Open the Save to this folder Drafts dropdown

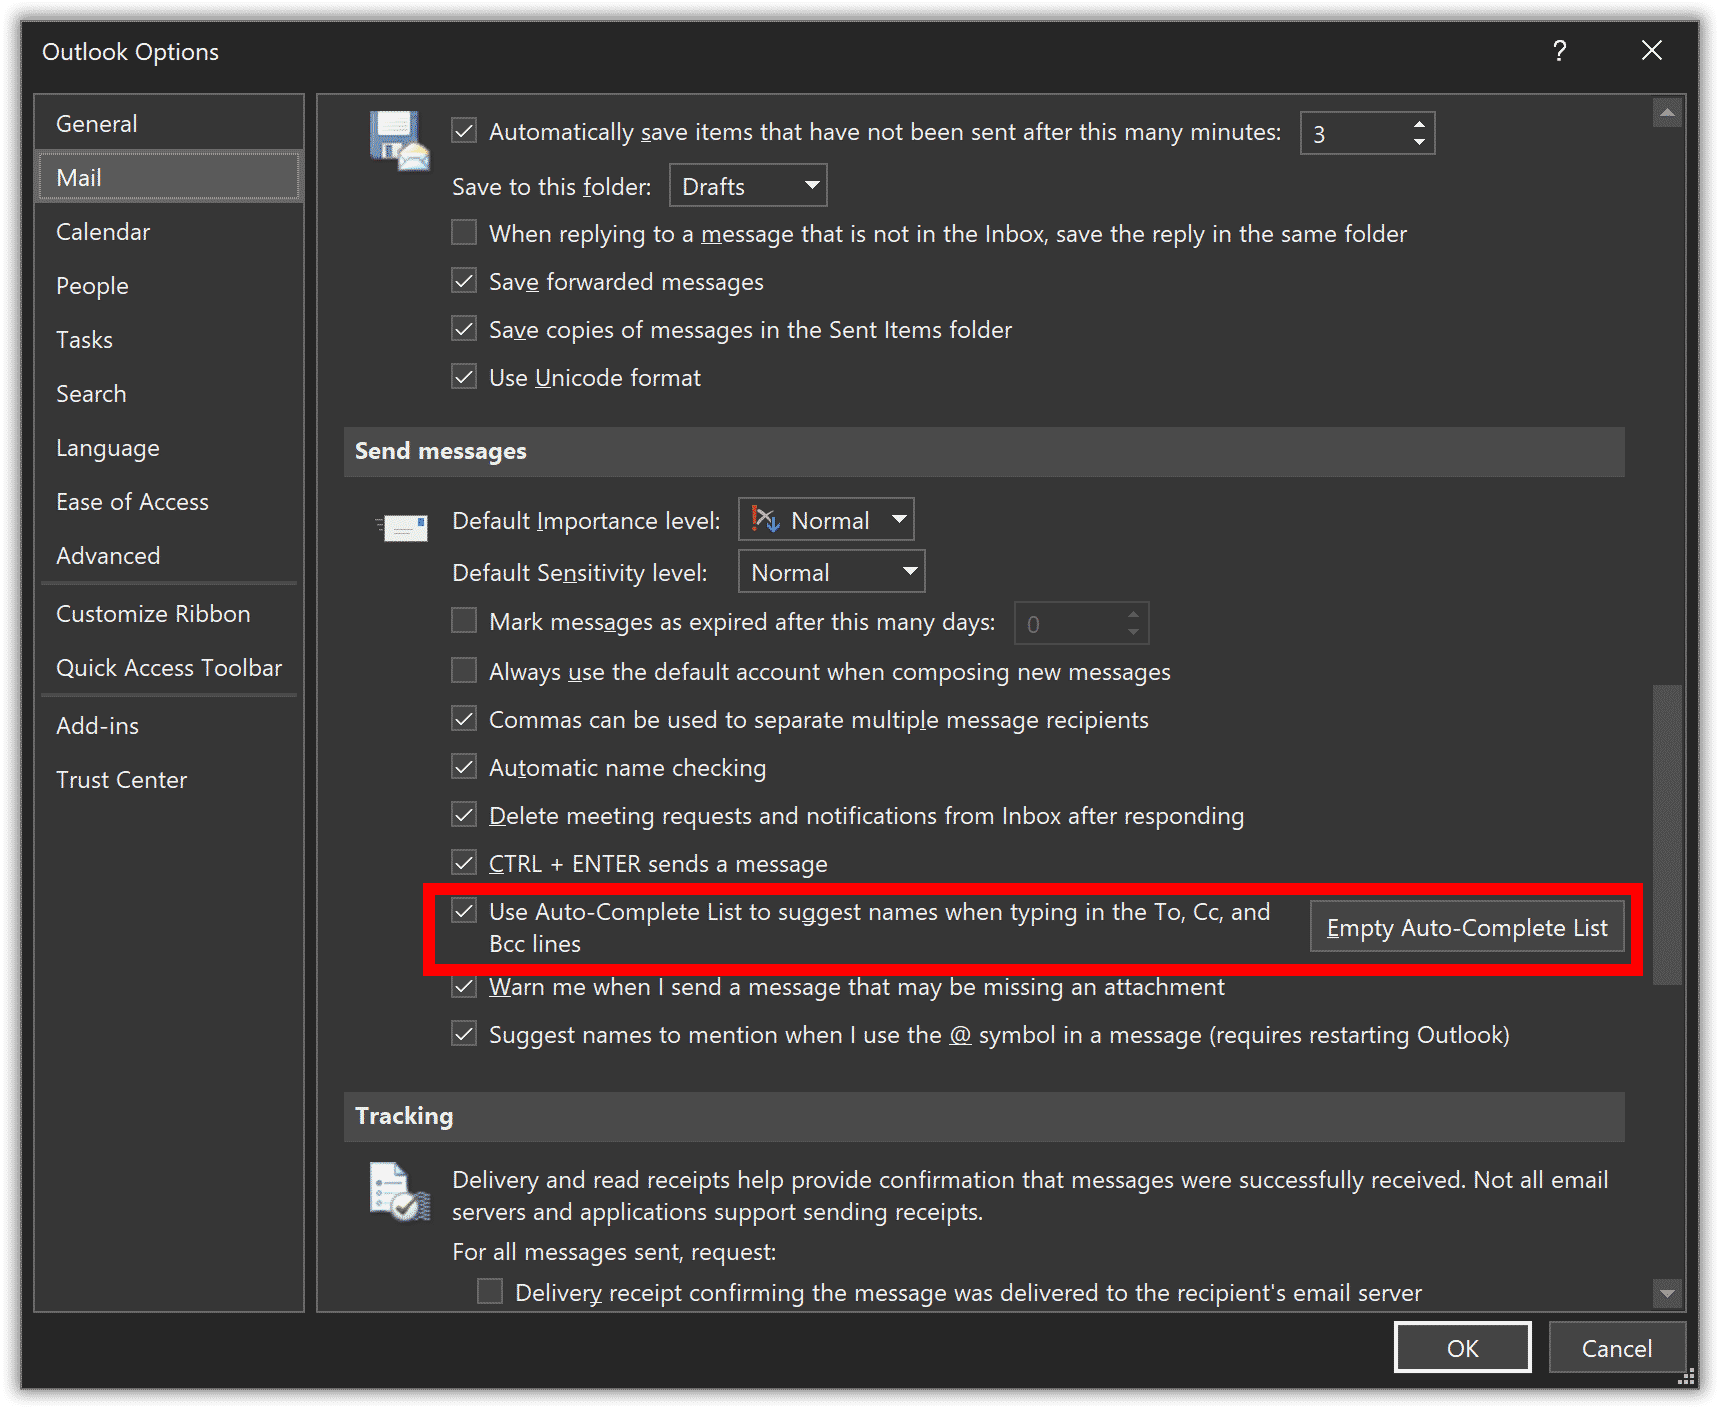click(748, 186)
